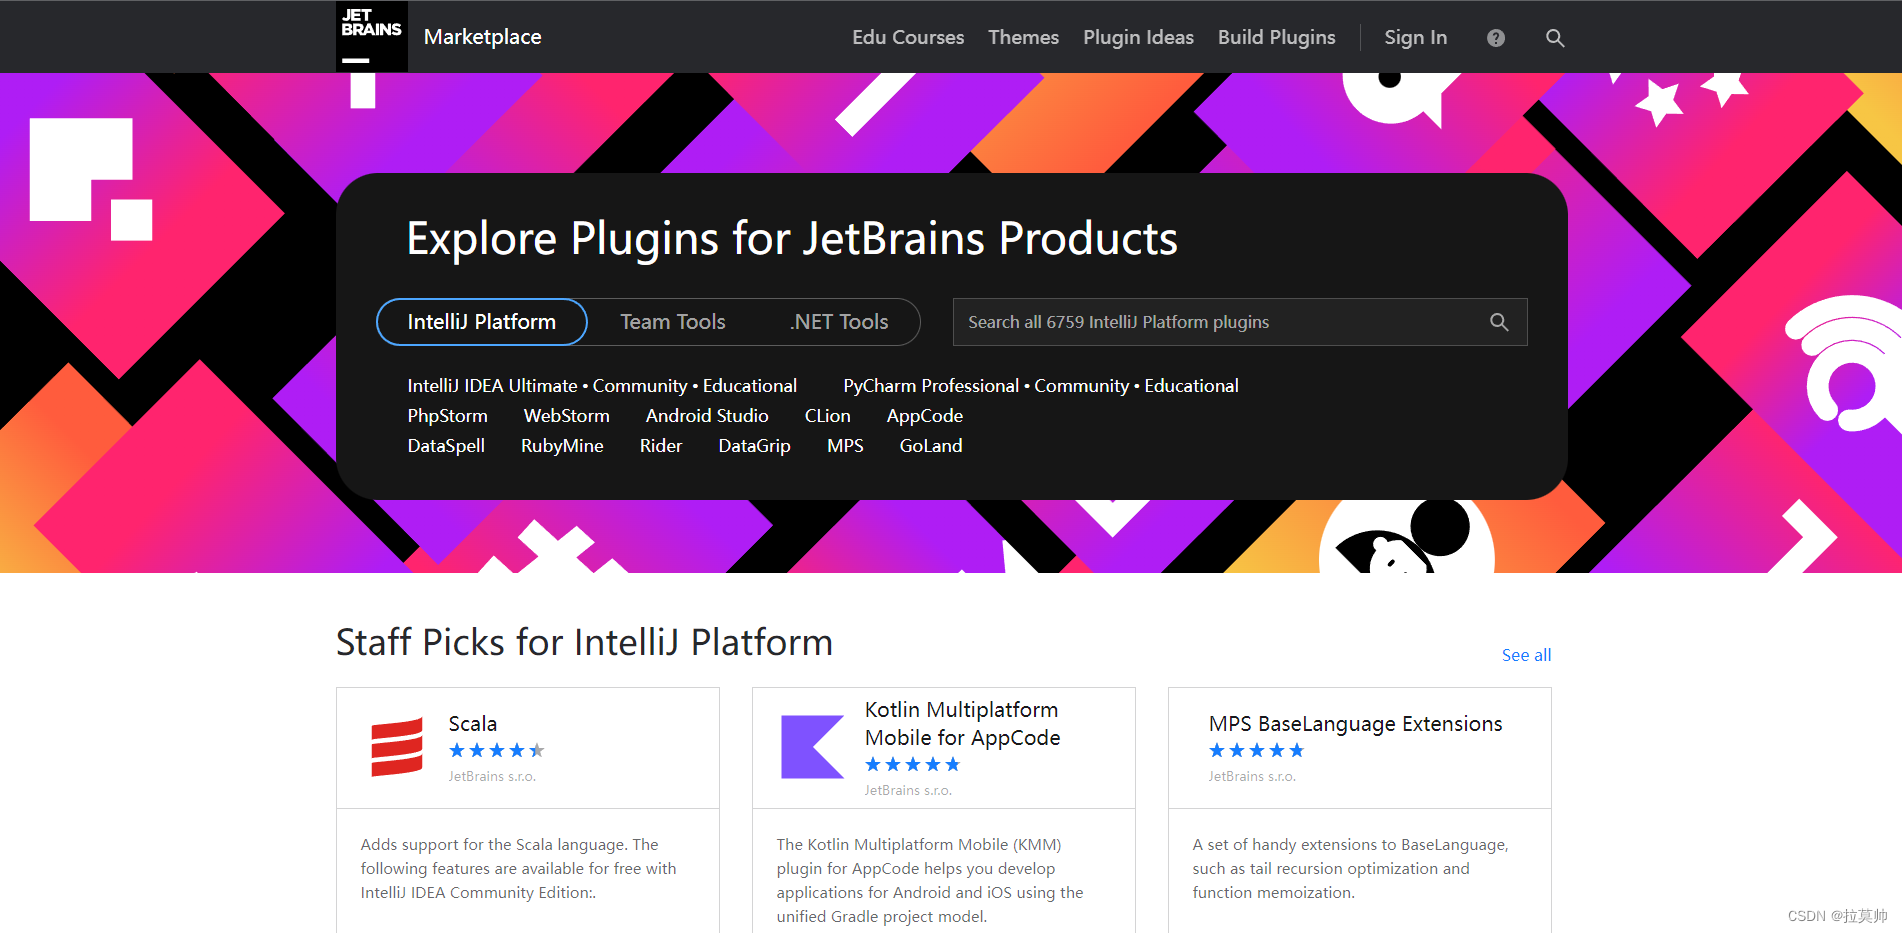Screen dimensions: 1902x933
Task: Open the help question mark icon
Action: [1496, 38]
